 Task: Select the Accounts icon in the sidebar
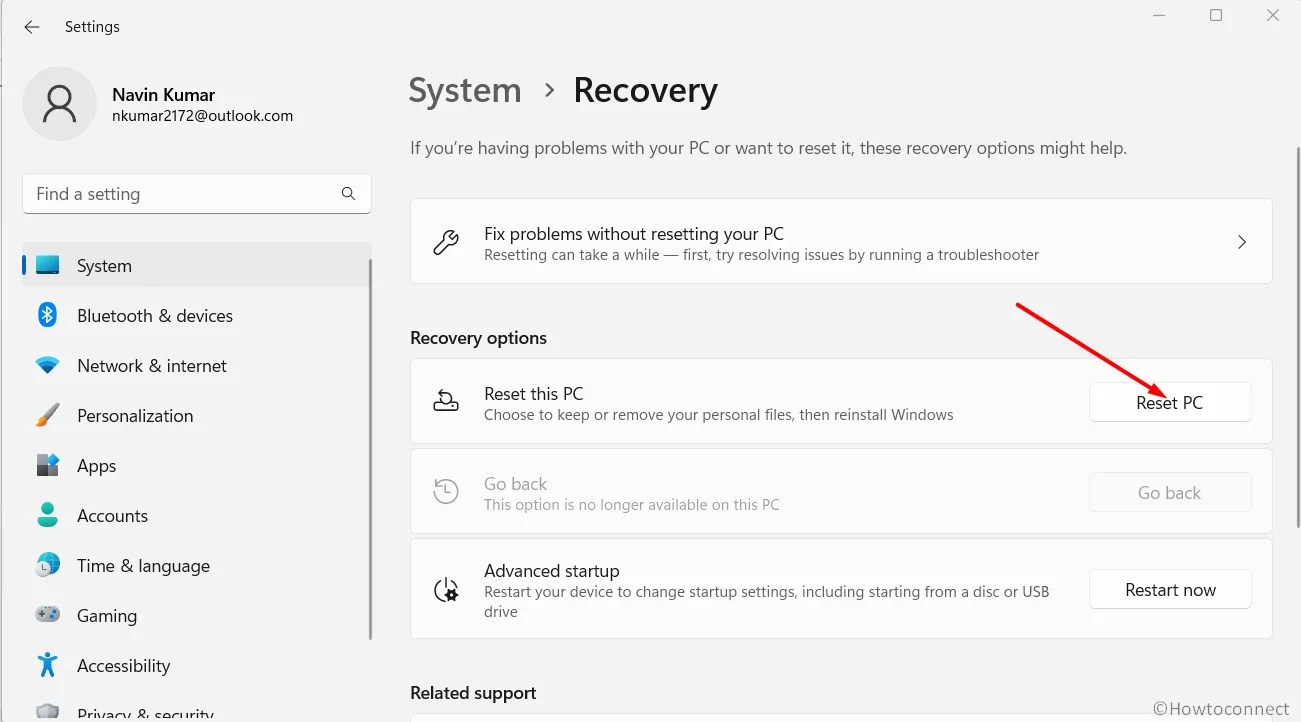coord(48,515)
